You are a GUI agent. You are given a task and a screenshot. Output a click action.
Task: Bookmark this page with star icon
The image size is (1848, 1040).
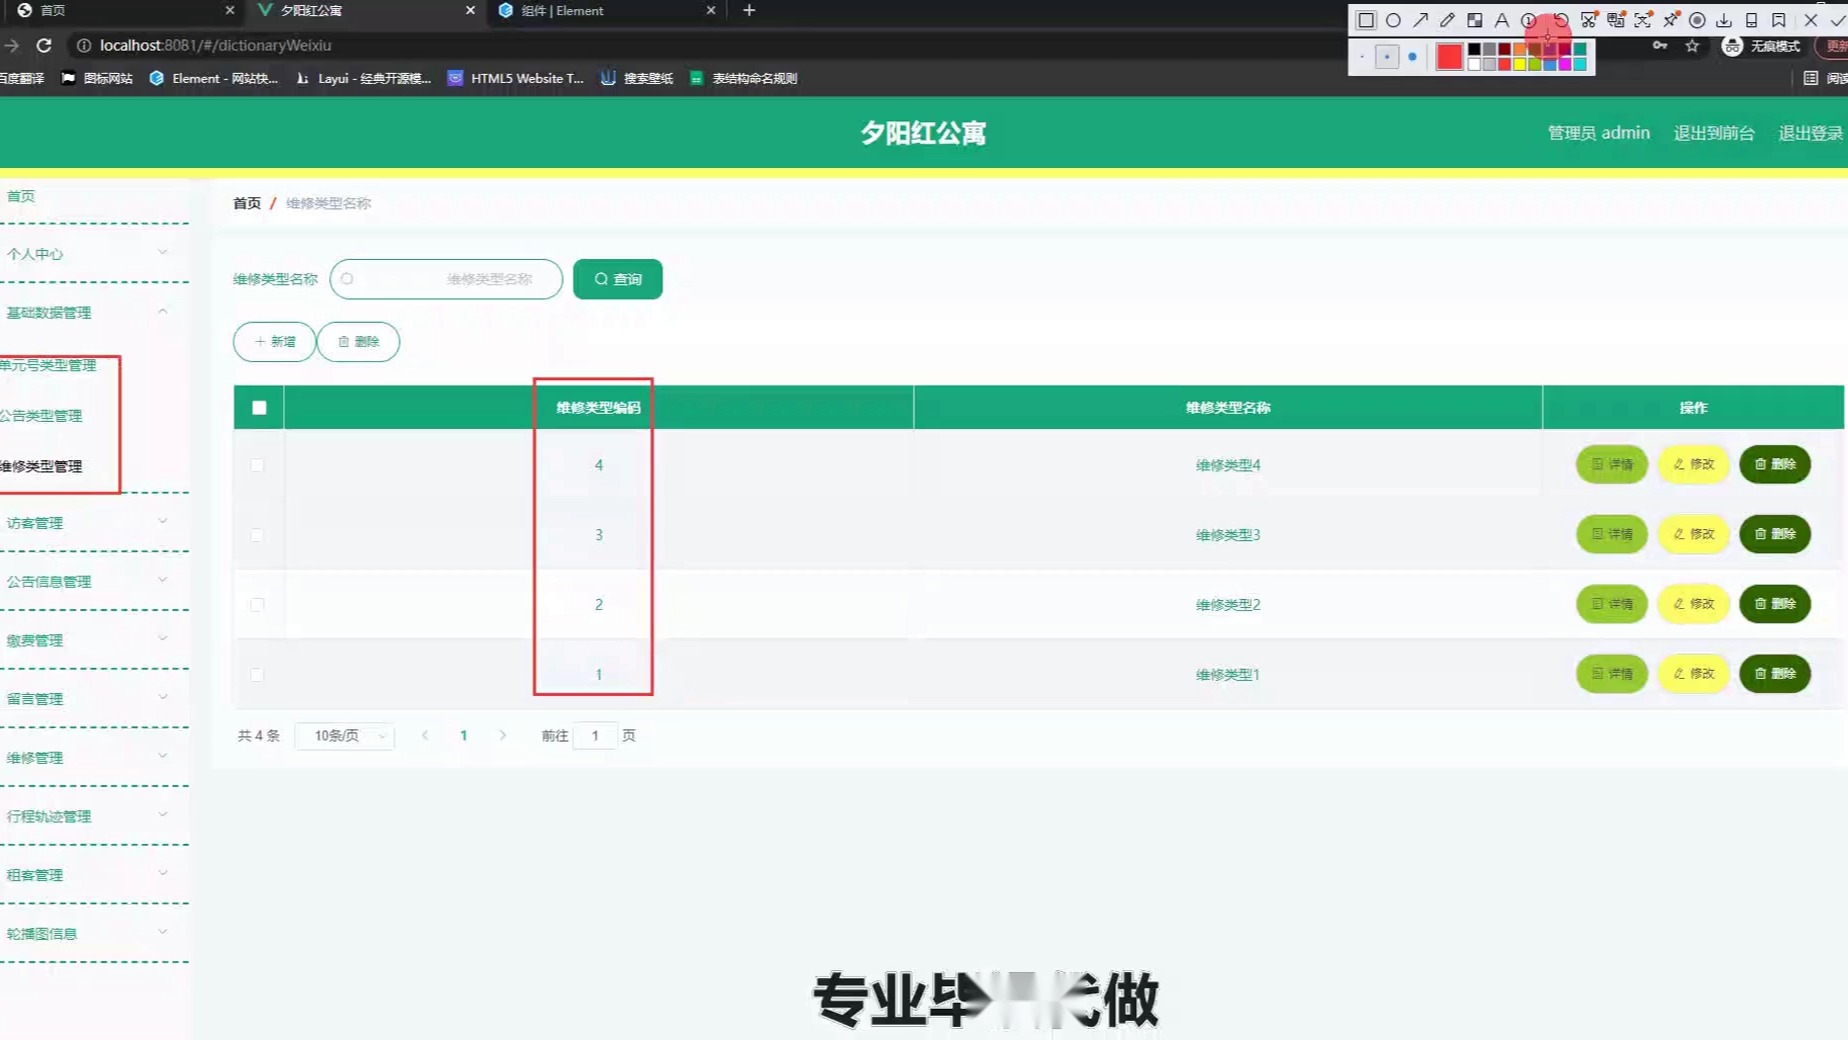pos(1692,46)
